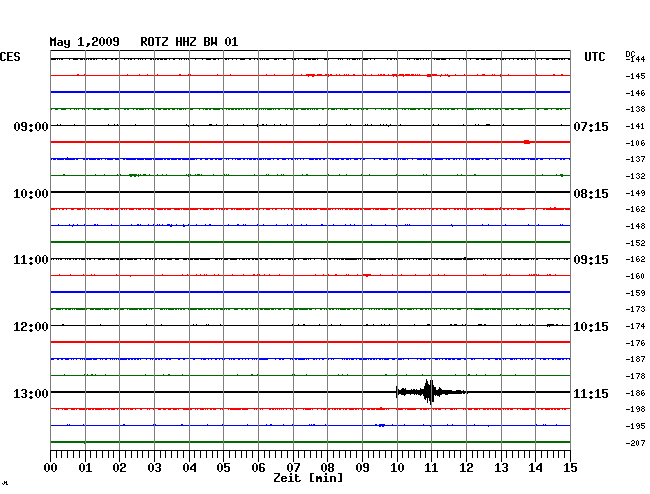Click the DC offset value -187
Screen dimensions: 650x494
[x=635, y=359]
